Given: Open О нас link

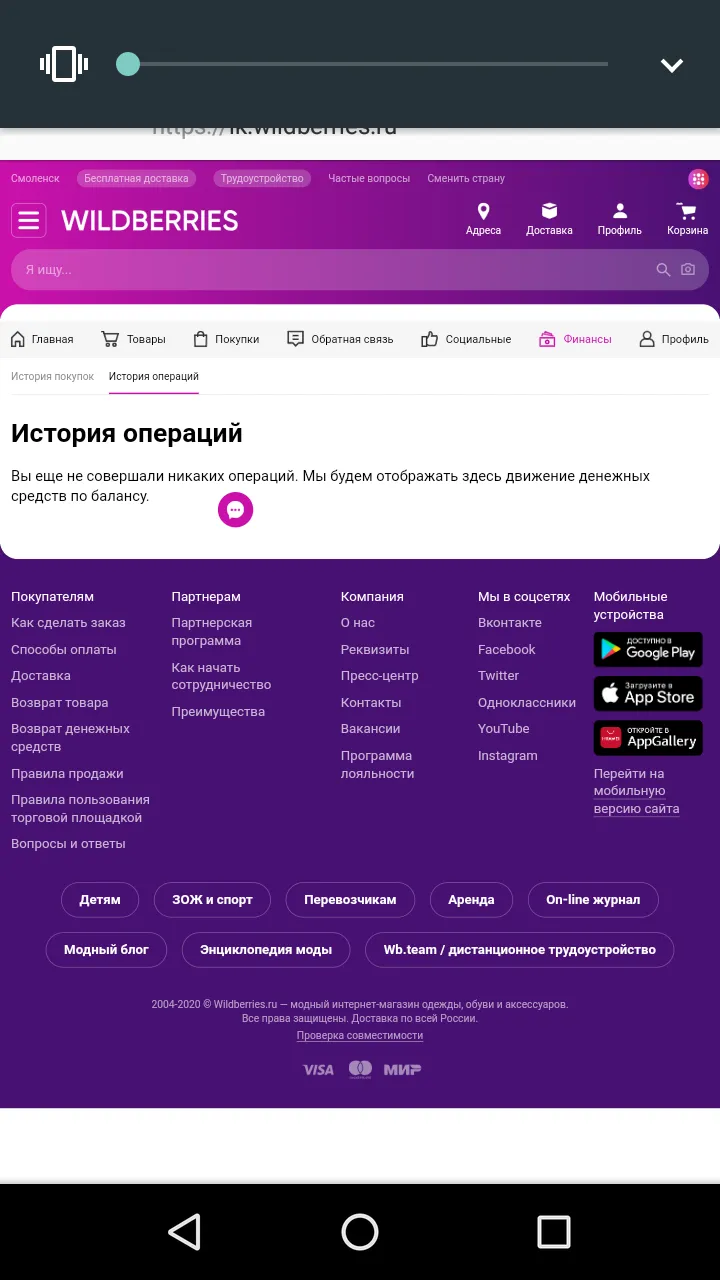Looking at the screenshot, I should (358, 623).
